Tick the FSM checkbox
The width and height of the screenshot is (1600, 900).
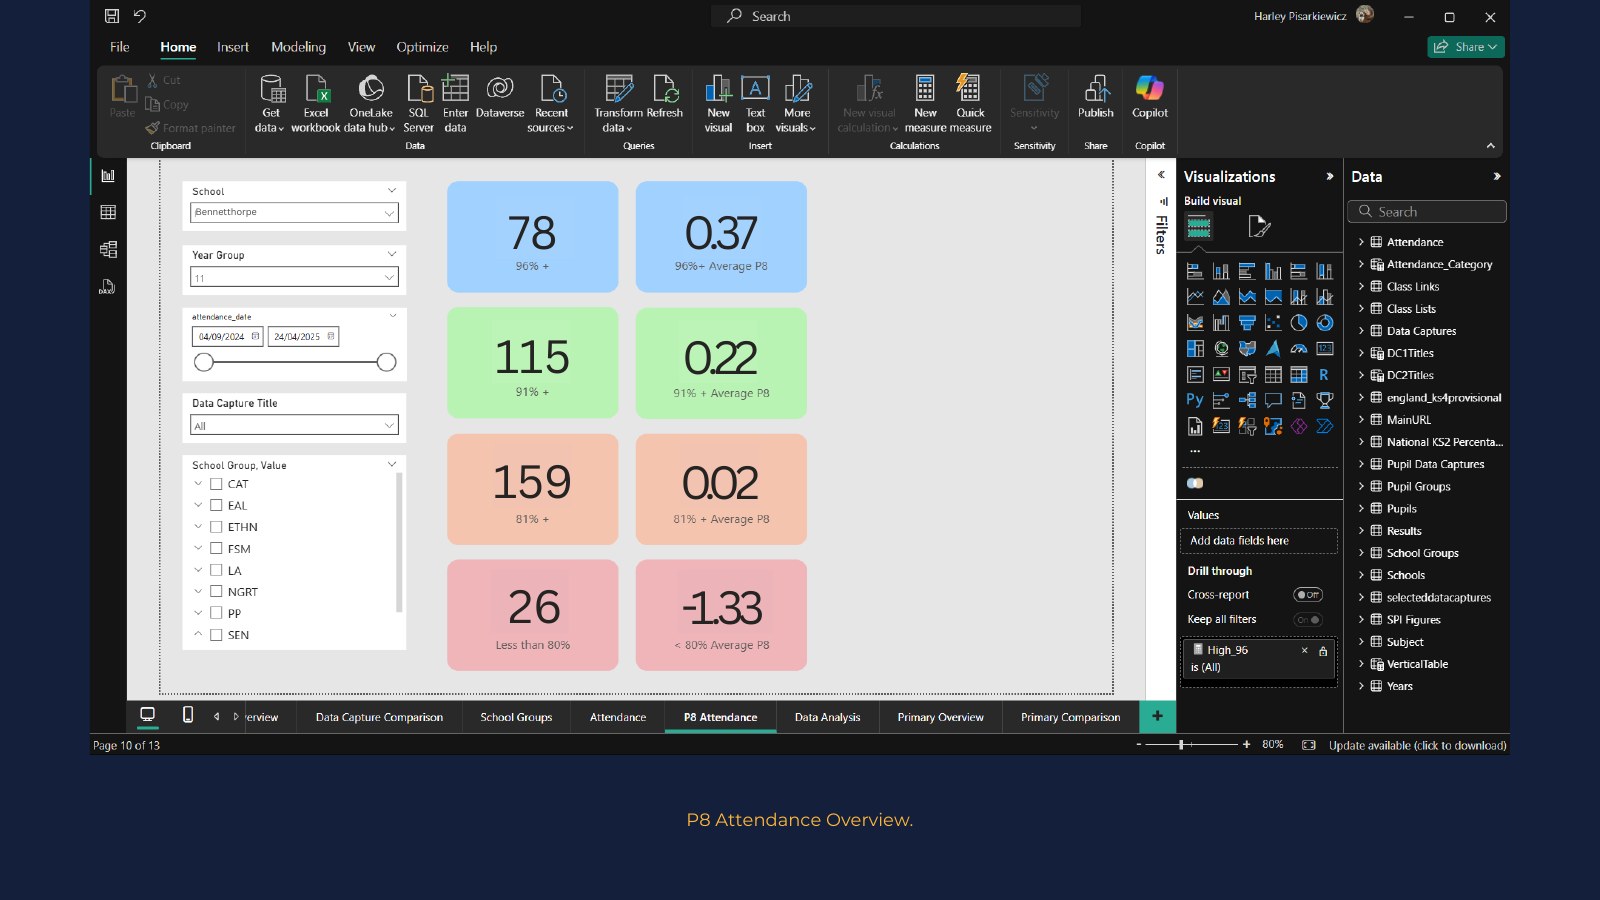[216, 548]
